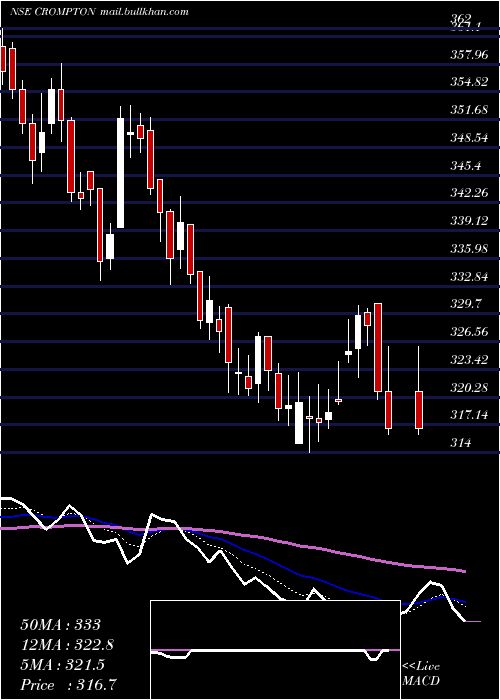This screenshot has height=700, width=500.
Task: Click the price label '323.42'
Action: 470,359
